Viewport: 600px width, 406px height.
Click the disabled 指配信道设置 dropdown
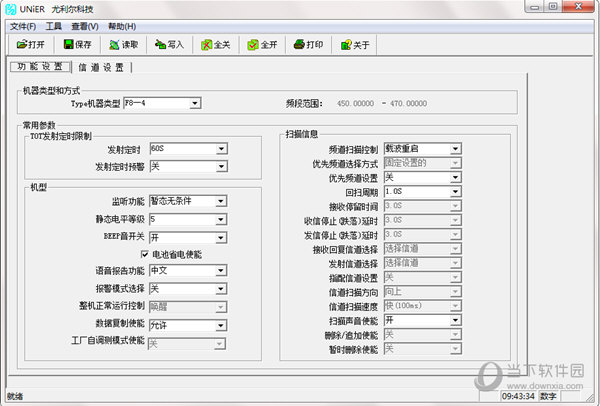click(422, 277)
